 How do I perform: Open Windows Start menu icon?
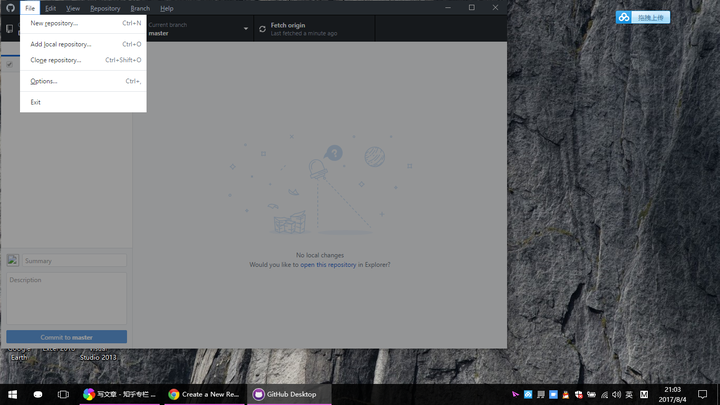click(x=12, y=394)
